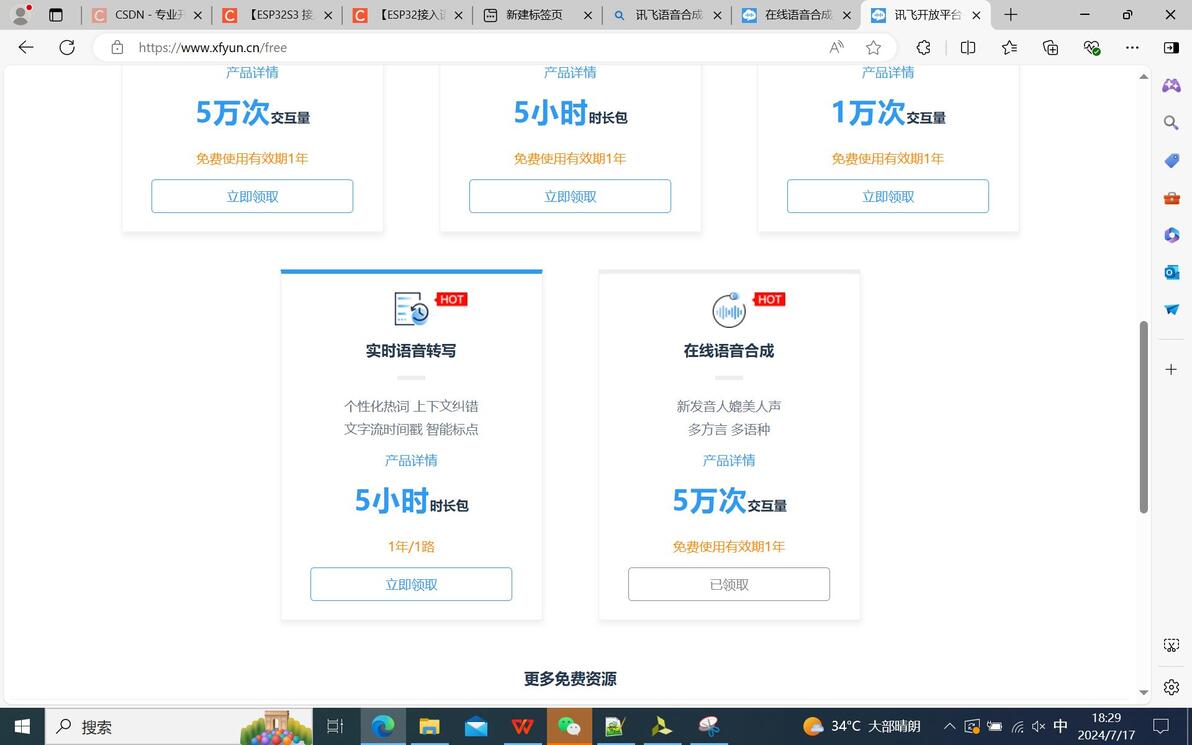The image size is (1192, 745).
Task: Open the tab actions menu icon
Action: (x=55, y=14)
